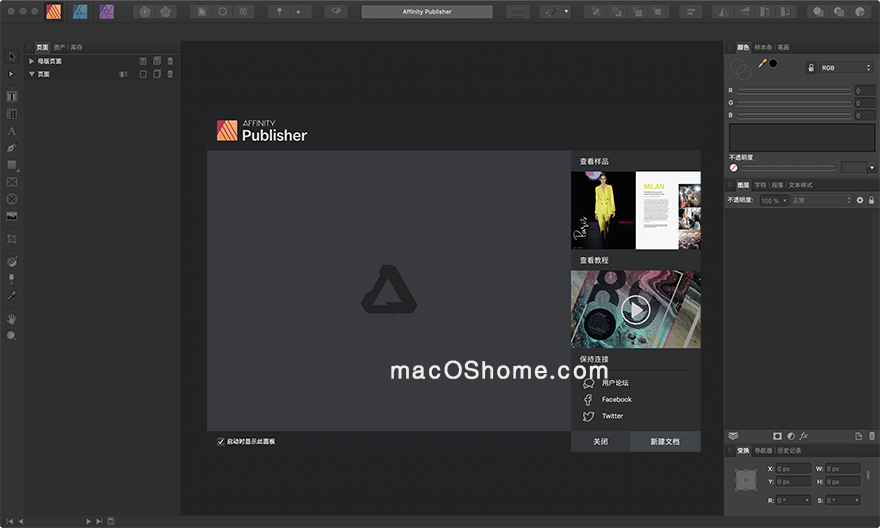Select the Table tool
The width and height of the screenshot is (880, 528).
(12, 114)
